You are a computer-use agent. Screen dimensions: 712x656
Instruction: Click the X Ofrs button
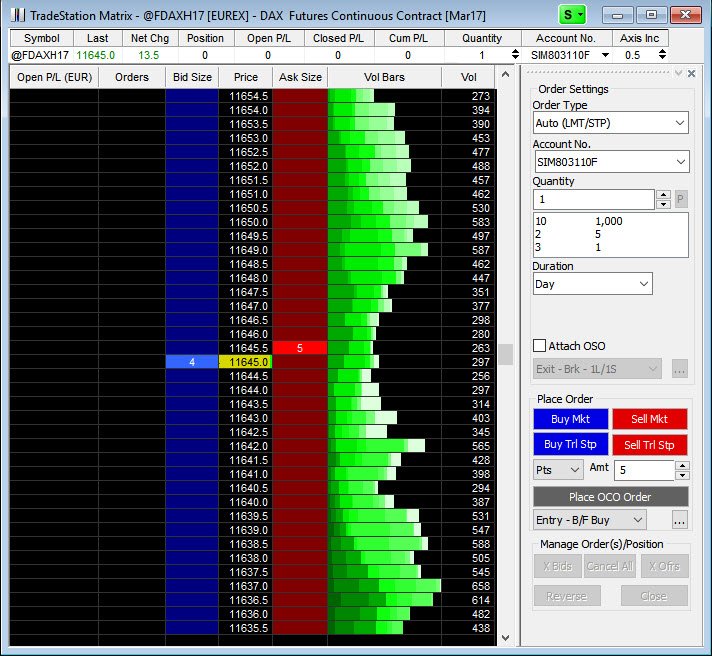(664, 566)
